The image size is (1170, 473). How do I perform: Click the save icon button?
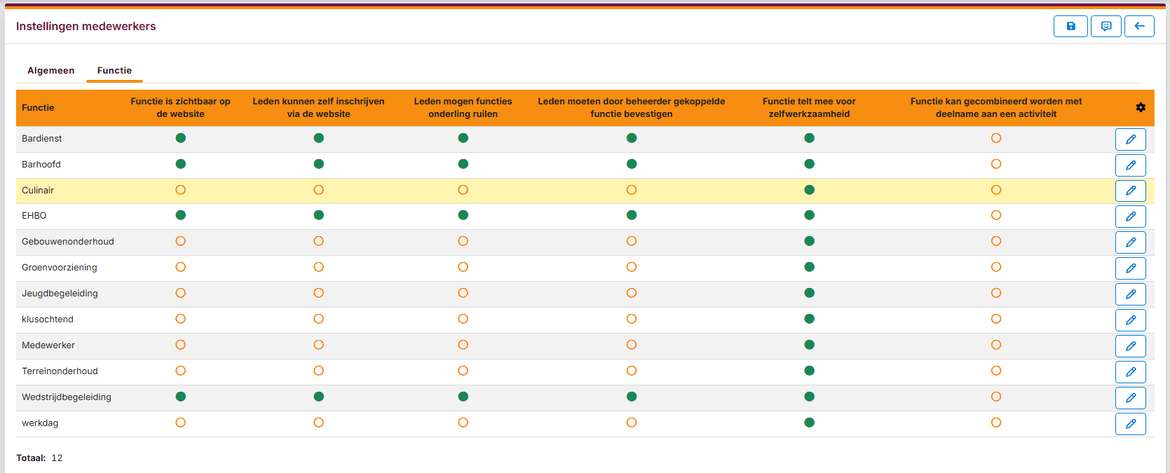pos(1071,26)
